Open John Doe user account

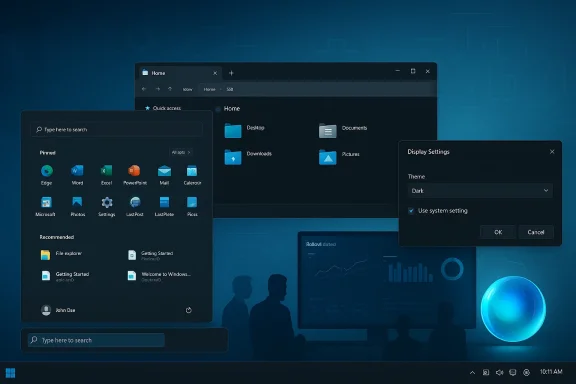point(58,310)
